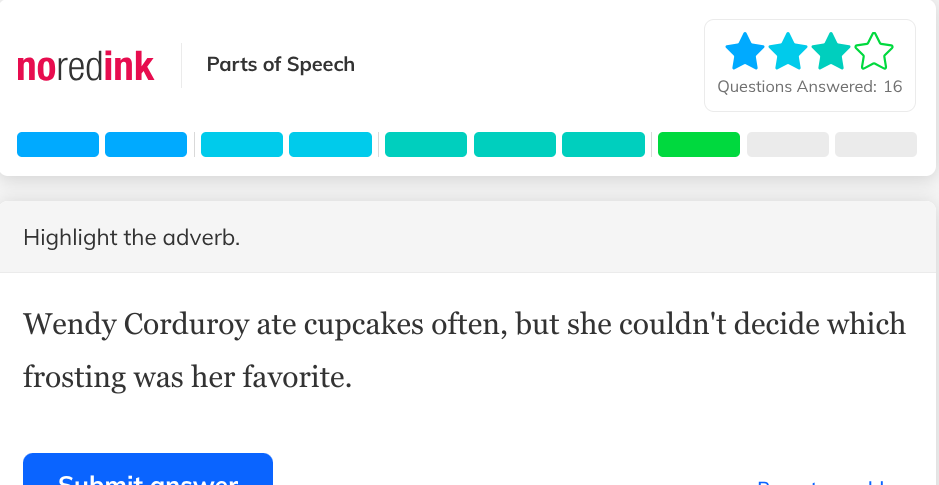Click the fifth teal progress segment
Screen dimensions: 939x485
(426, 145)
